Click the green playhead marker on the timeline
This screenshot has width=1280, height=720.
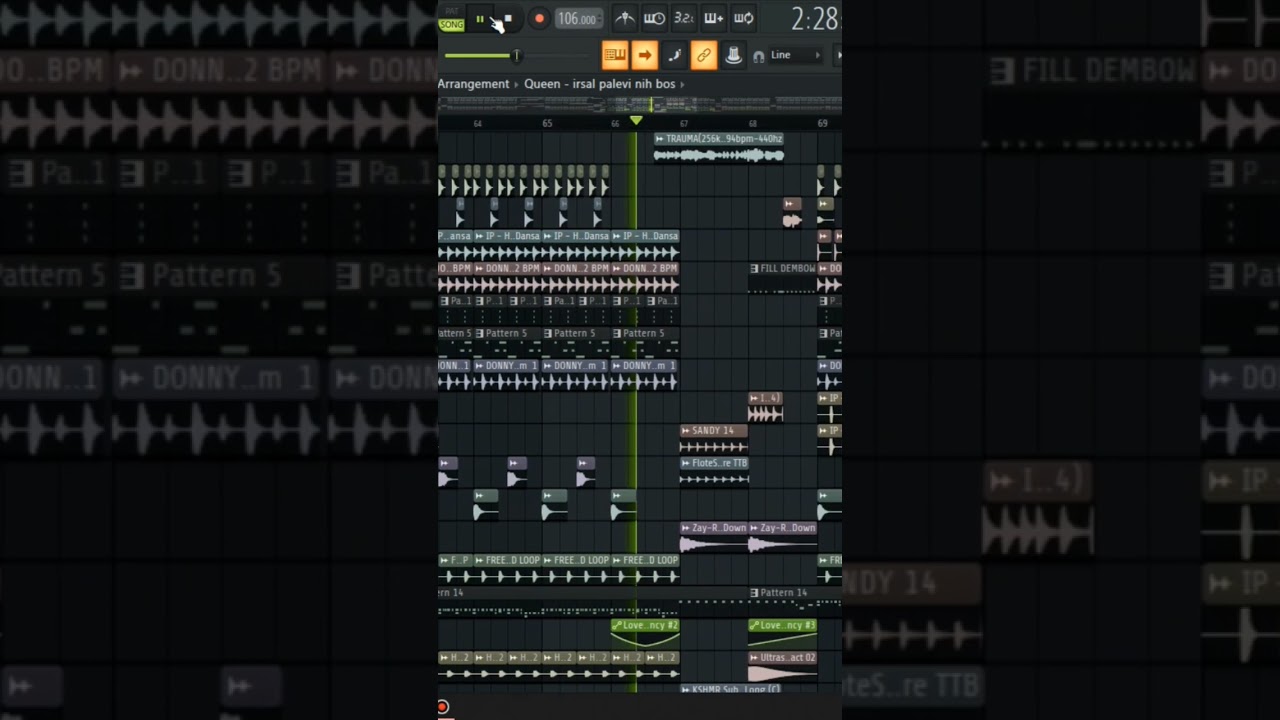pyautogui.click(x=635, y=121)
